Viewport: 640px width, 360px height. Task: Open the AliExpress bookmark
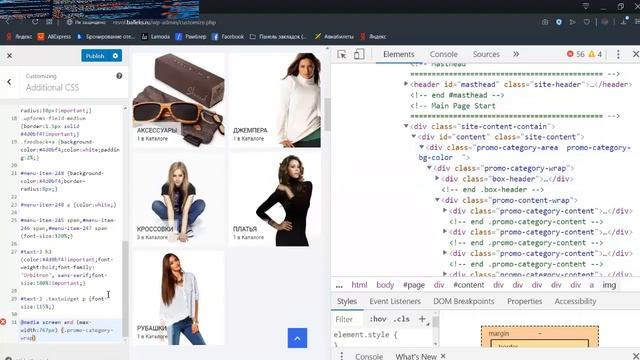54,36
